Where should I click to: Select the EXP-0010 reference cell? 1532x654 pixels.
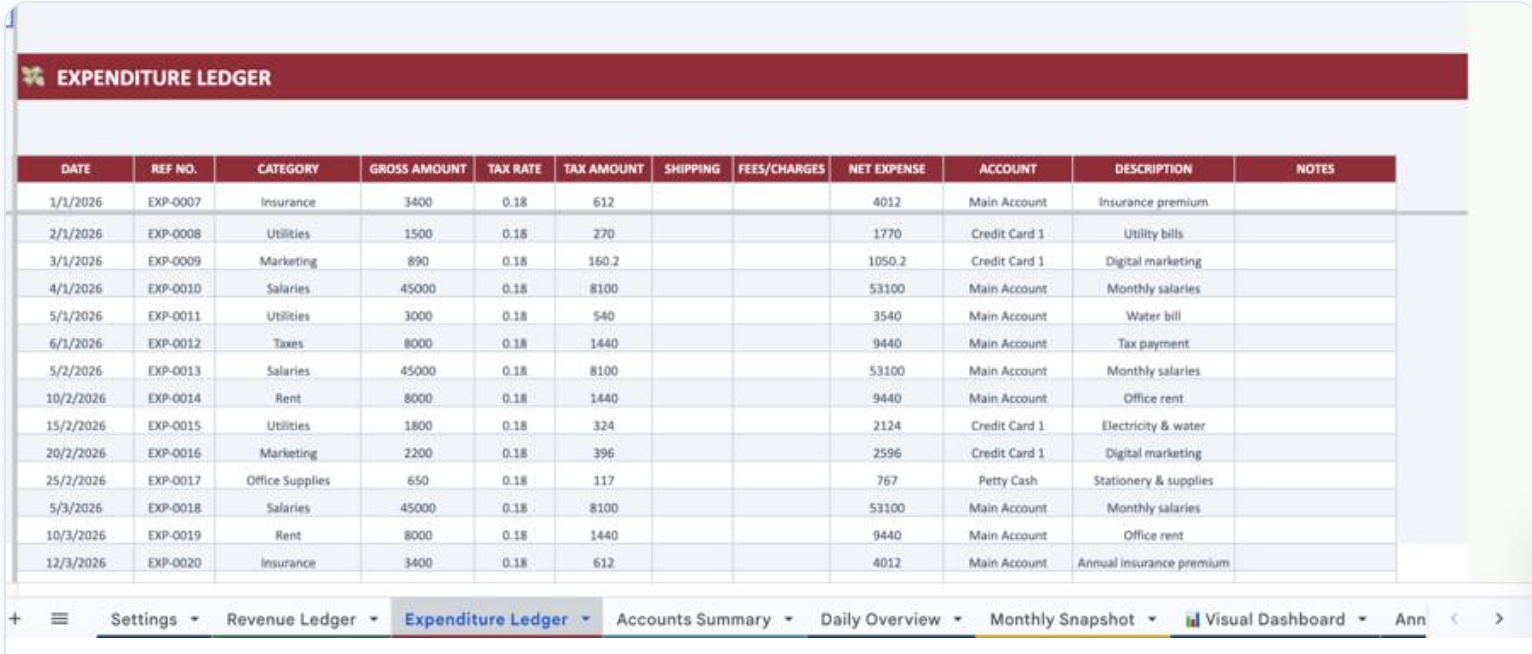tap(175, 288)
